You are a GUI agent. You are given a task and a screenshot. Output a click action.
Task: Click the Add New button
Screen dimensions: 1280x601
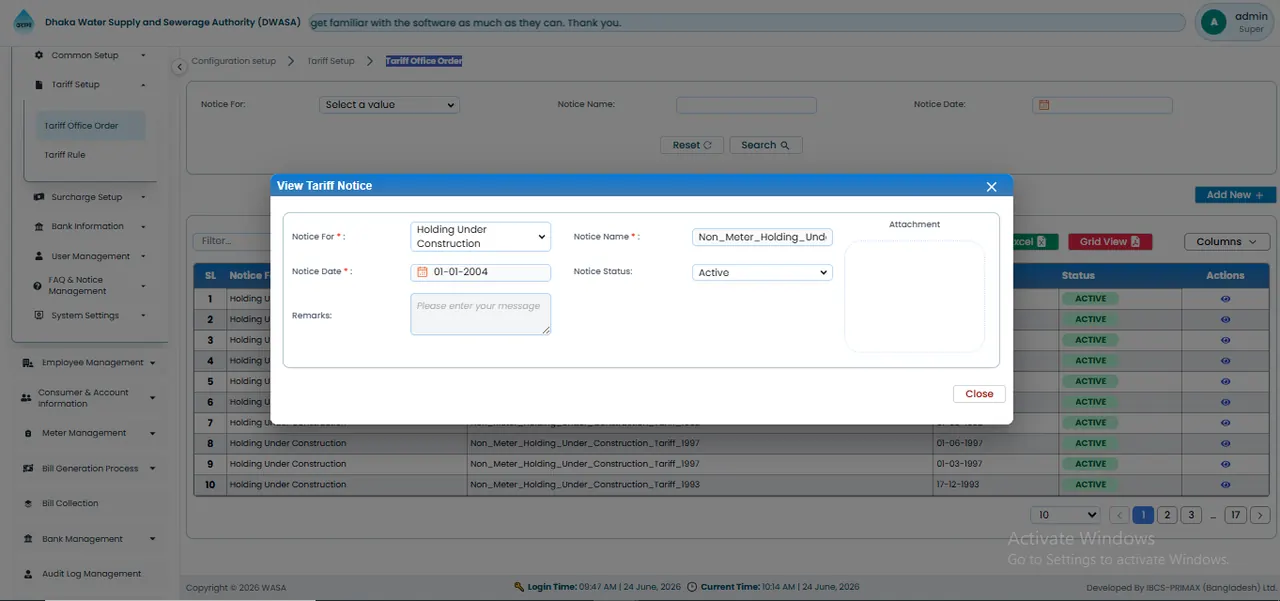point(1235,195)
